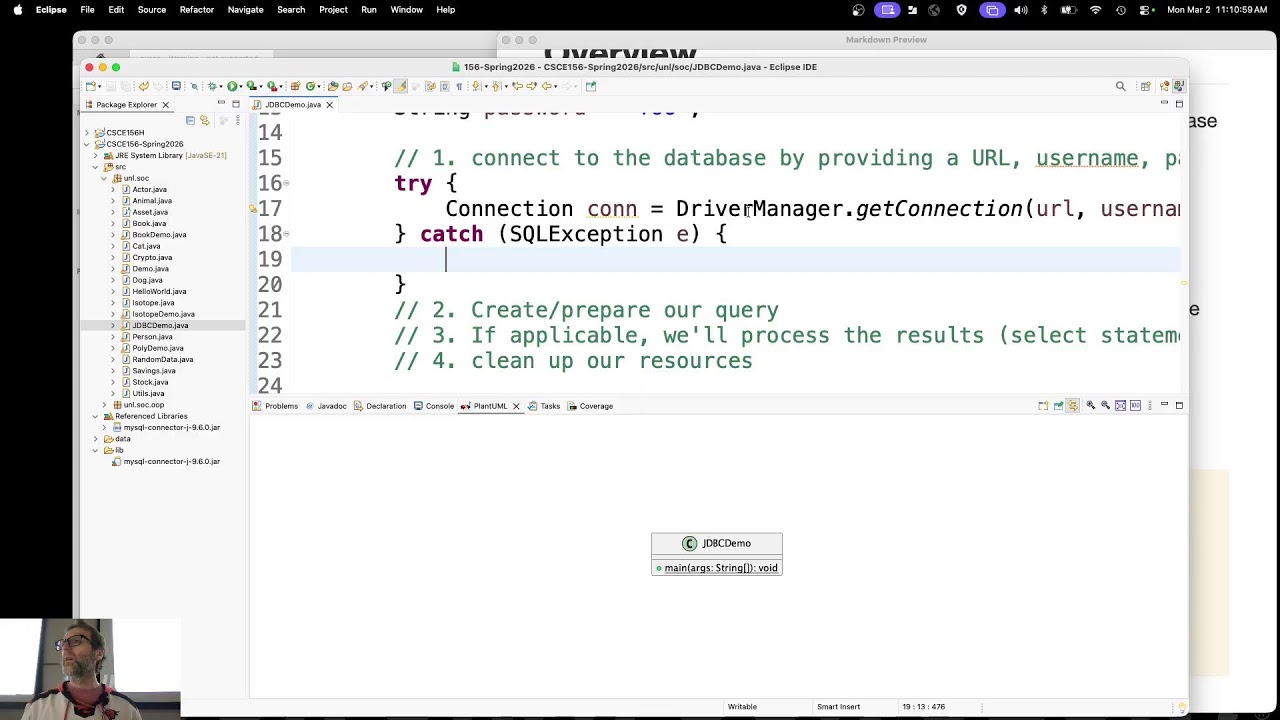Click the green Run toolbar button
The width and height of the screenshot is (1280, 720).
[232, 86]
